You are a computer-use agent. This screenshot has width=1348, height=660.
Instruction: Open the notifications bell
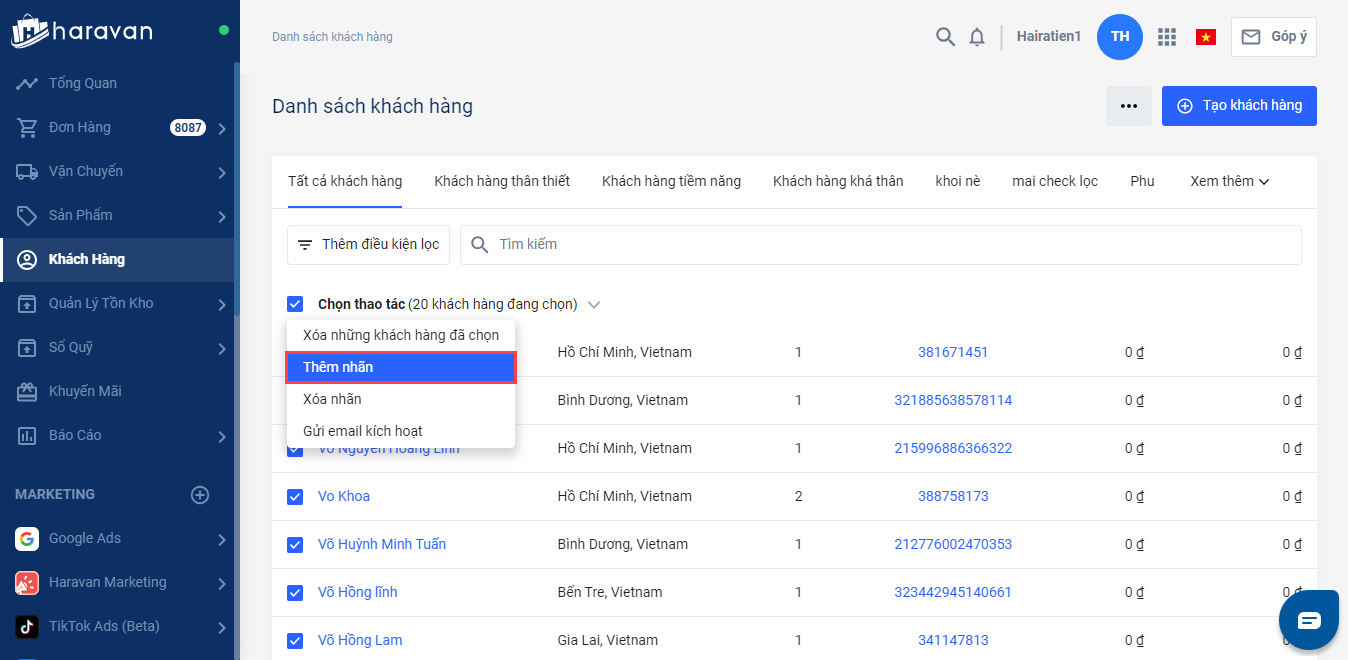(977, 37)
